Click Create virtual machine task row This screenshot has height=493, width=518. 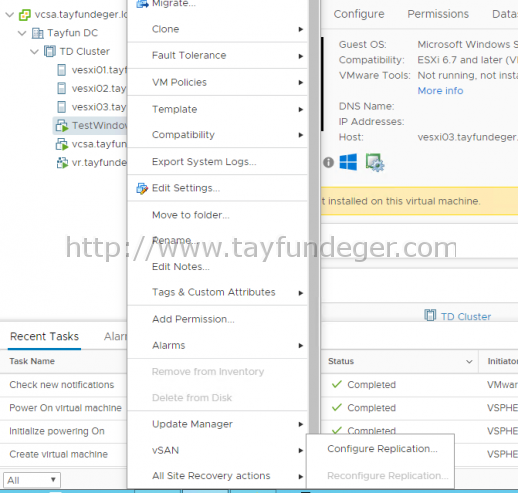pos(58,454)
